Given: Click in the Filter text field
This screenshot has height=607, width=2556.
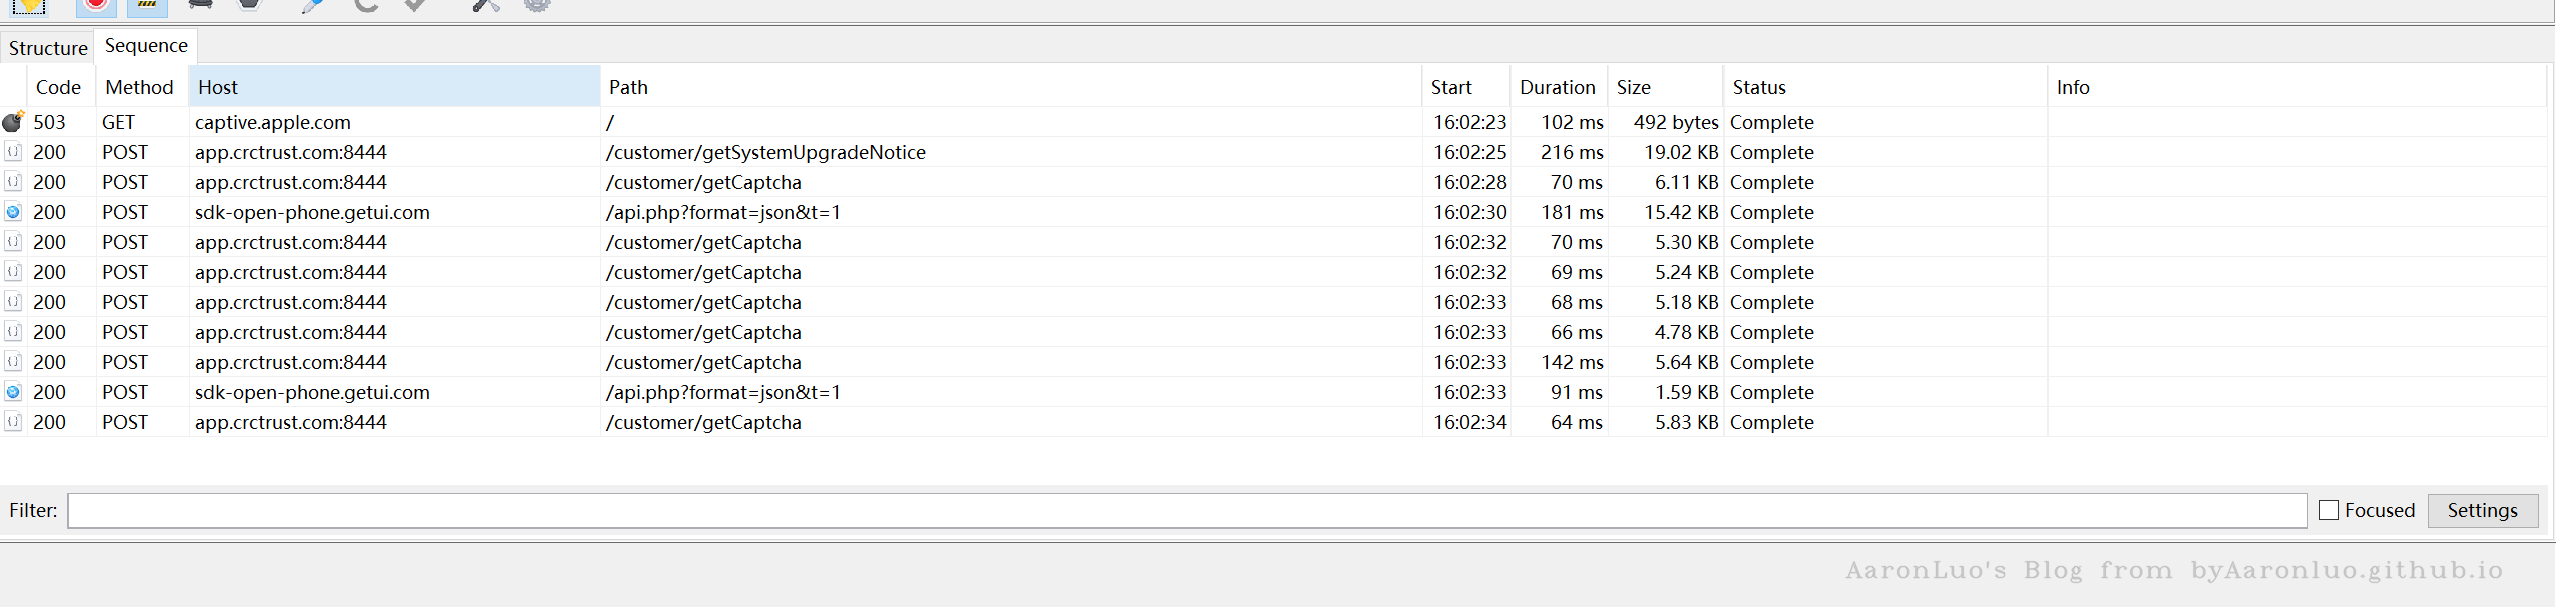Looking at the screenshot, I should coord(1186,510).
